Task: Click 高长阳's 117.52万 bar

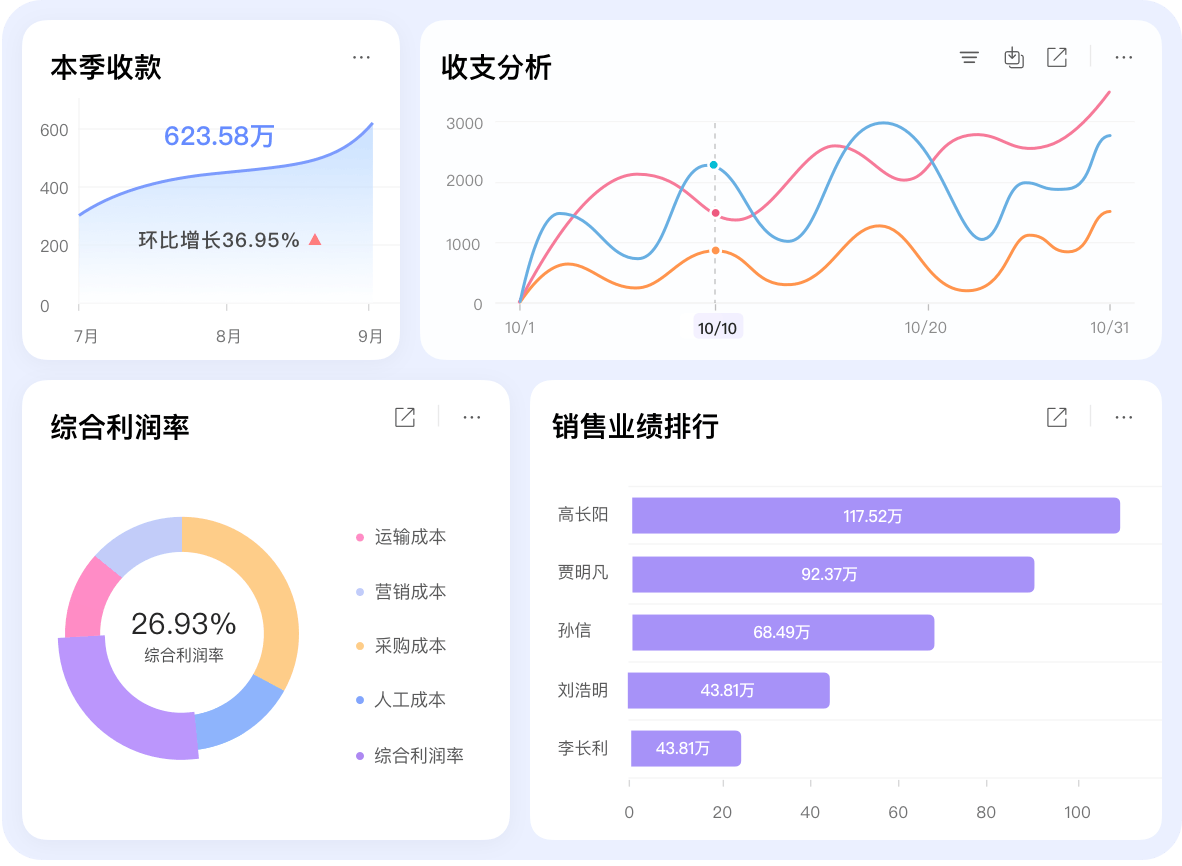Action: [x=875, y=515]
